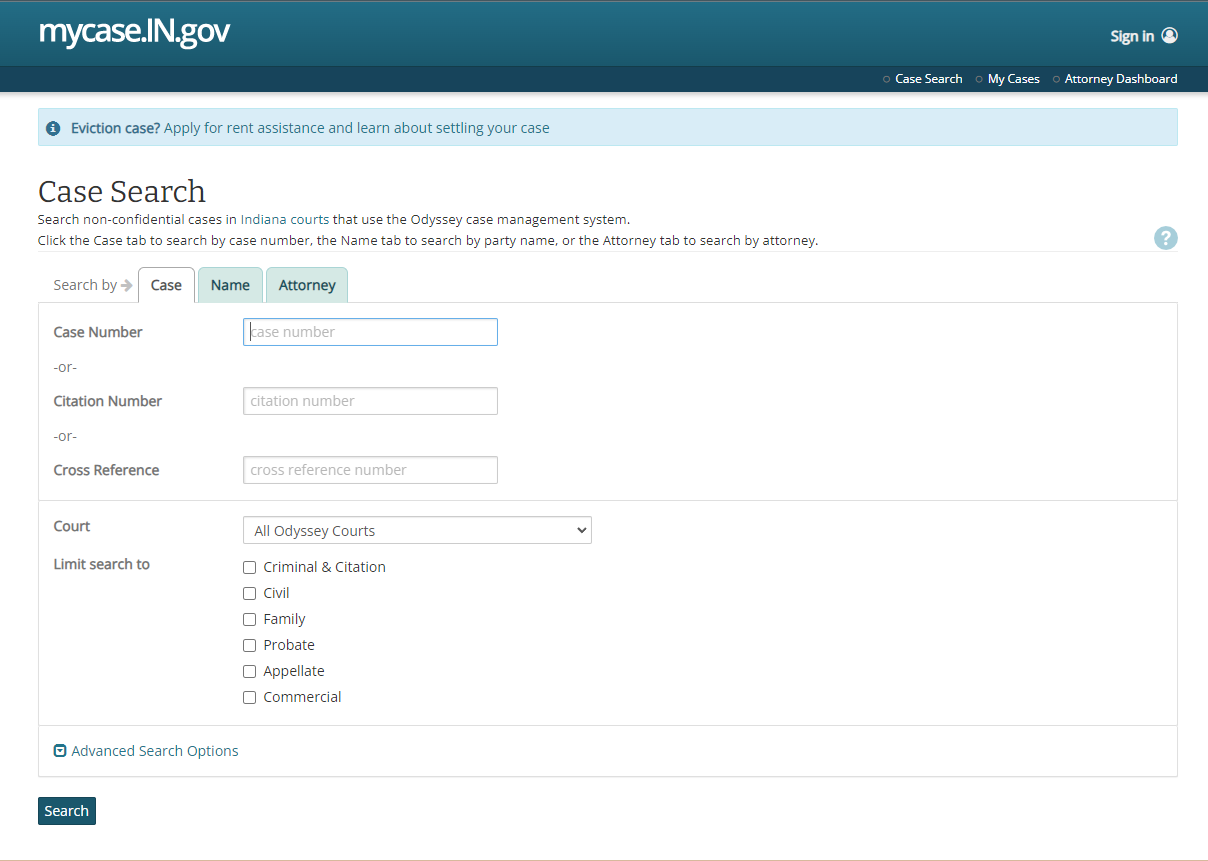The height and width of the screenshot is (861, 1208).
Task: Switch to the Name tab
Action: click(x=230, y=285)
